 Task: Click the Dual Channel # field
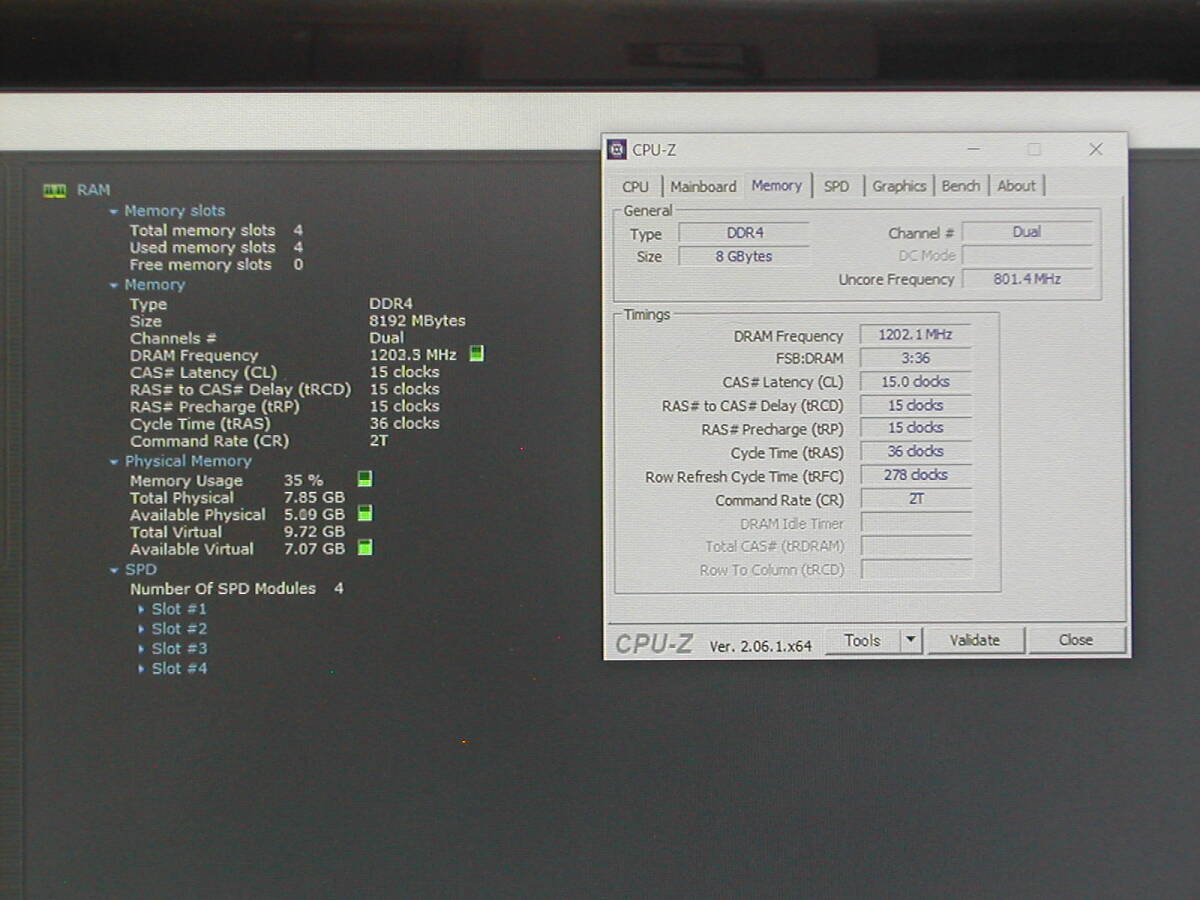click(x=1027, y=232)
